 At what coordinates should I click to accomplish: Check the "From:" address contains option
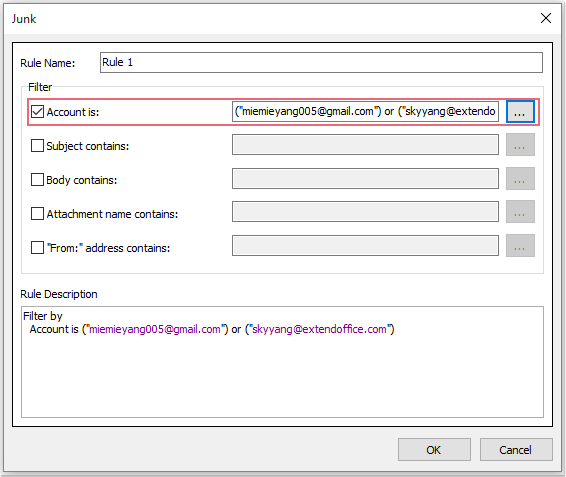pos(37,248)
